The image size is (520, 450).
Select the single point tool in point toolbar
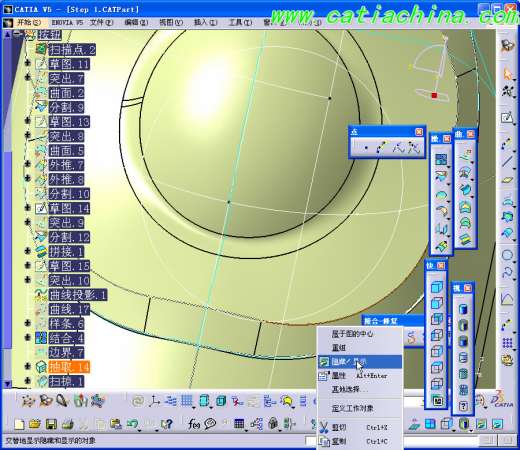[366, 147]
